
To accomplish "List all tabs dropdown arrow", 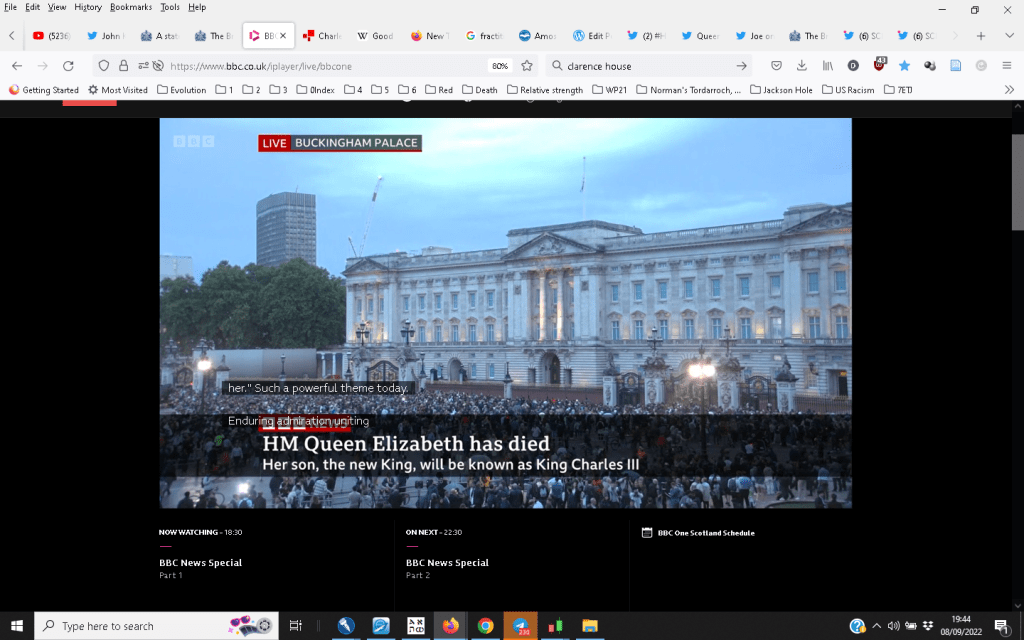I will click(1007, 36).
